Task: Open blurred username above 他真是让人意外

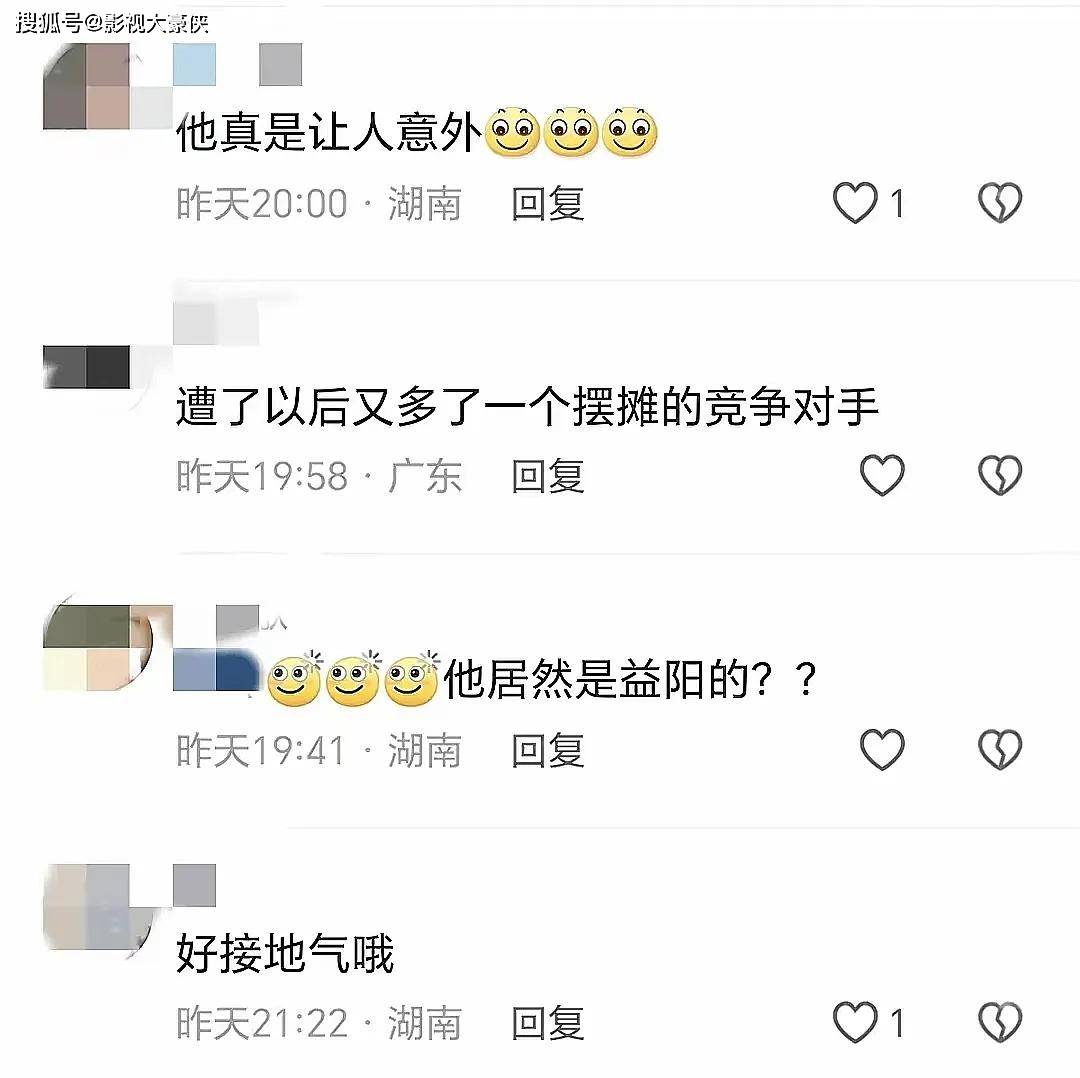Action: click(x=238, y=64)
